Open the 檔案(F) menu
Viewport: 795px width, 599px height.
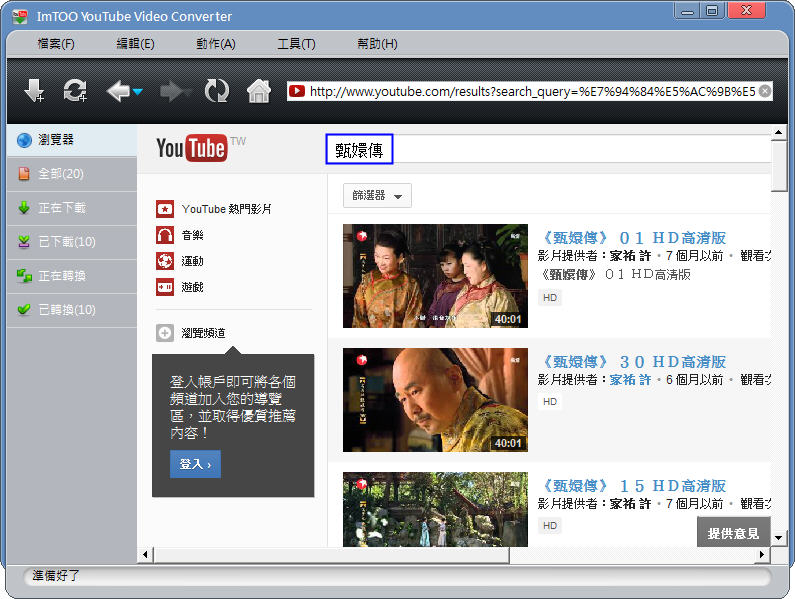click(56, 44)
